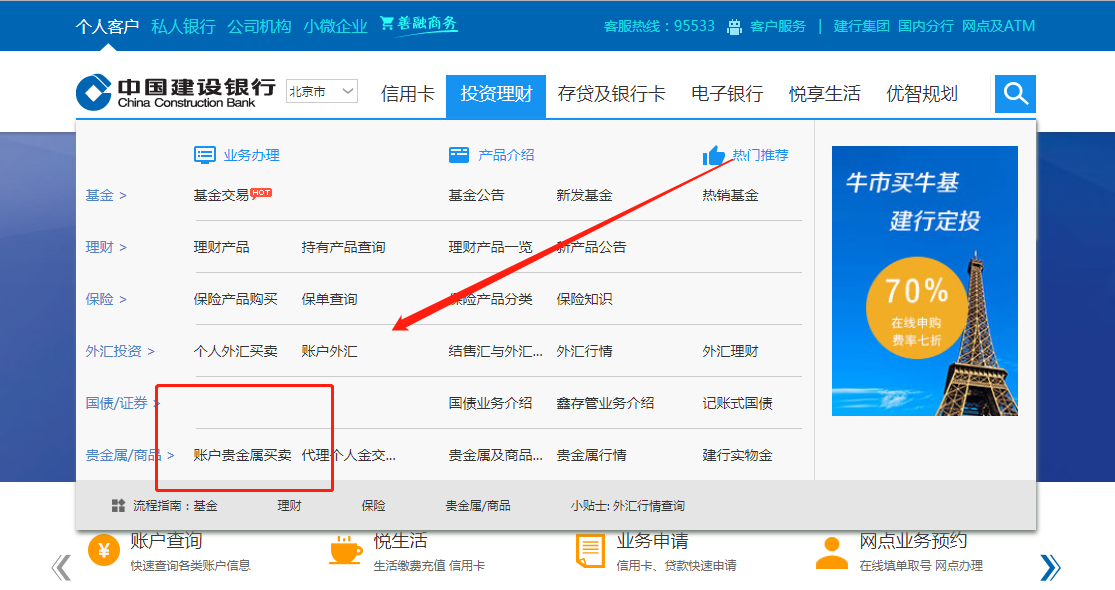This screenshot has width=1115, height=590.
Task: Click the 流程指南 grid icon
Action: coord(119,505)
